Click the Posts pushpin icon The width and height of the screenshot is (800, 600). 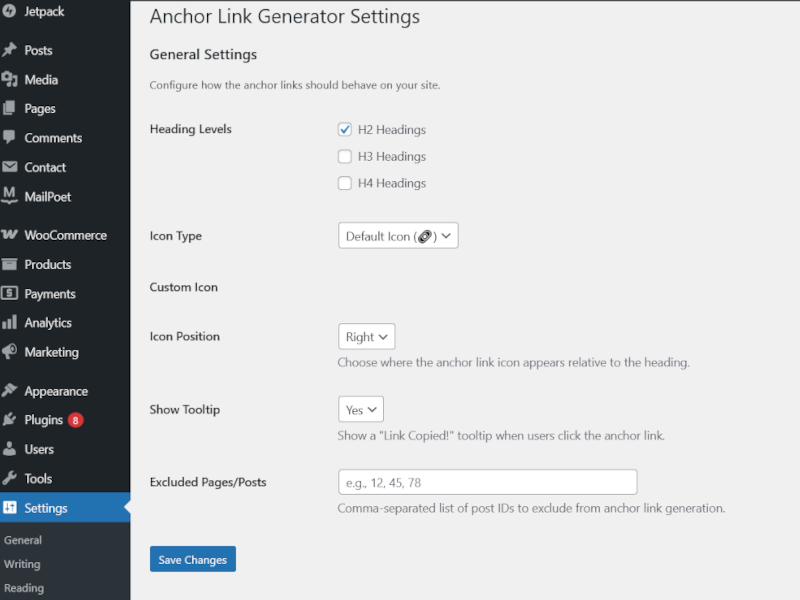[x=10, y=50]
